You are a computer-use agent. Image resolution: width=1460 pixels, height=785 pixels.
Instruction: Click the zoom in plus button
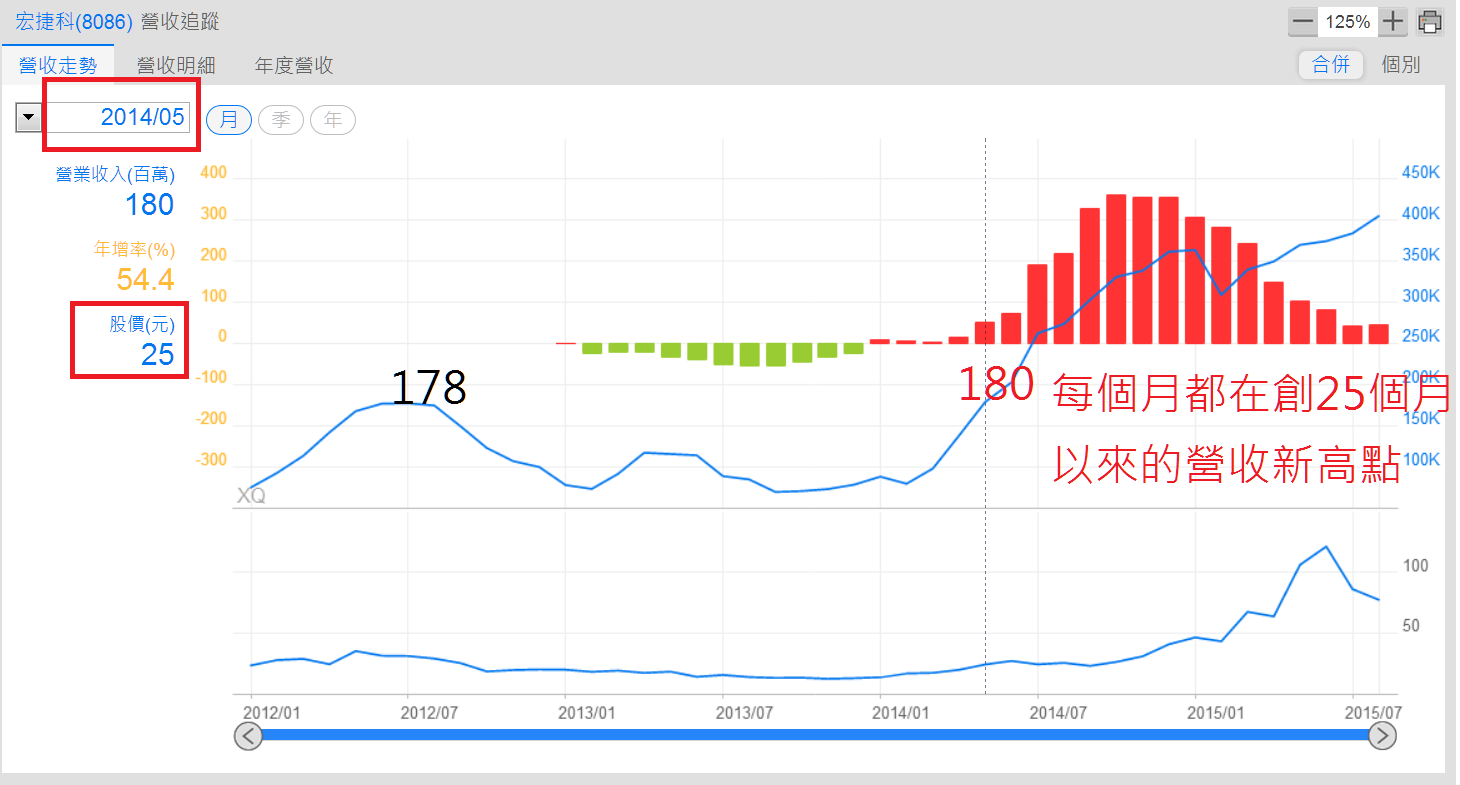tap(1393, 21)
